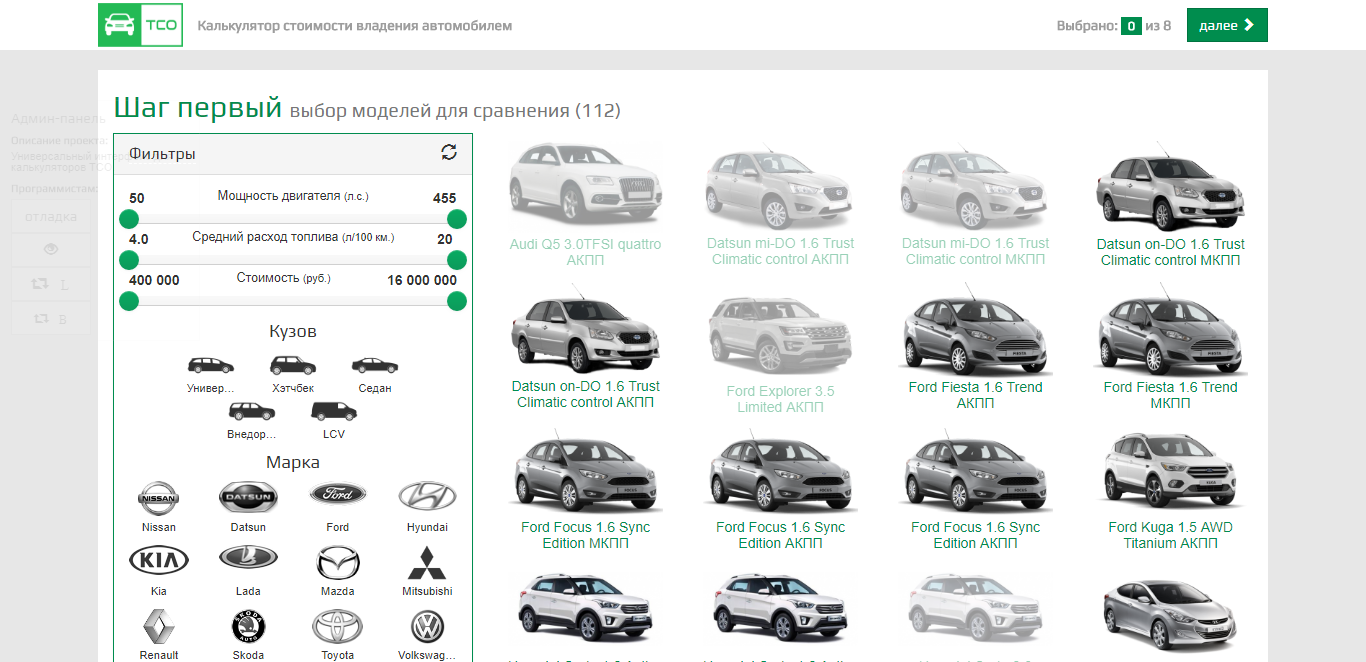Click the maximum engine power slider handle
Screen dimensions: 1366x662
click(457, 219)
